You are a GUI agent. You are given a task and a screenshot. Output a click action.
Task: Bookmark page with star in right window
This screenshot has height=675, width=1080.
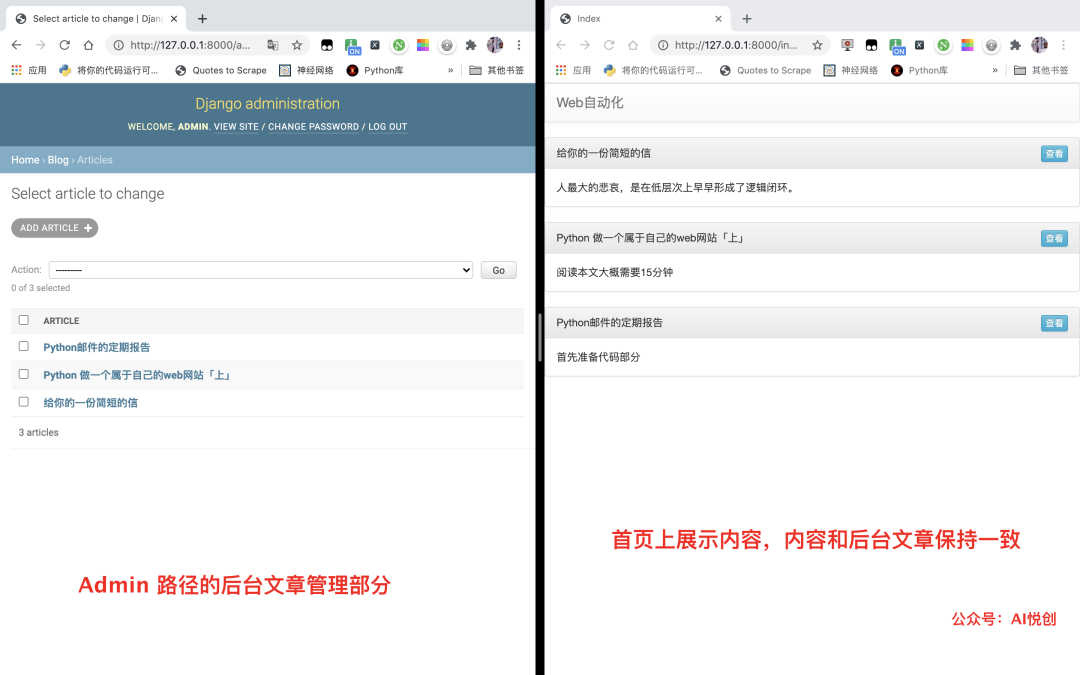pyautogui.click(x=817, y=45)
